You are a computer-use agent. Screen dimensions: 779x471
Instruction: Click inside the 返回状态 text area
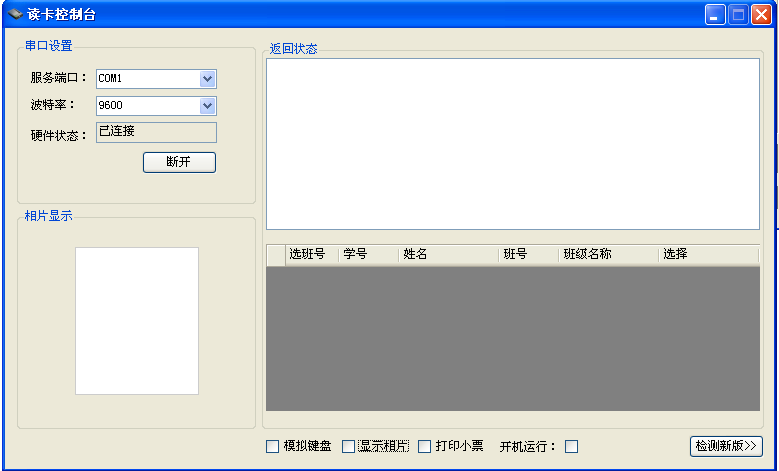513,144
